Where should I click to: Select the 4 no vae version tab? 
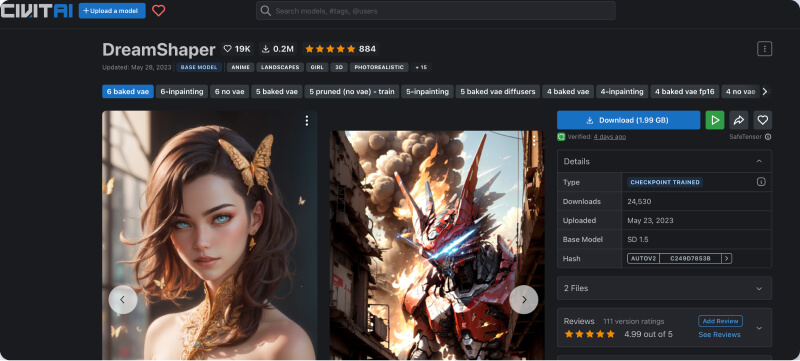tap(740, 92)
